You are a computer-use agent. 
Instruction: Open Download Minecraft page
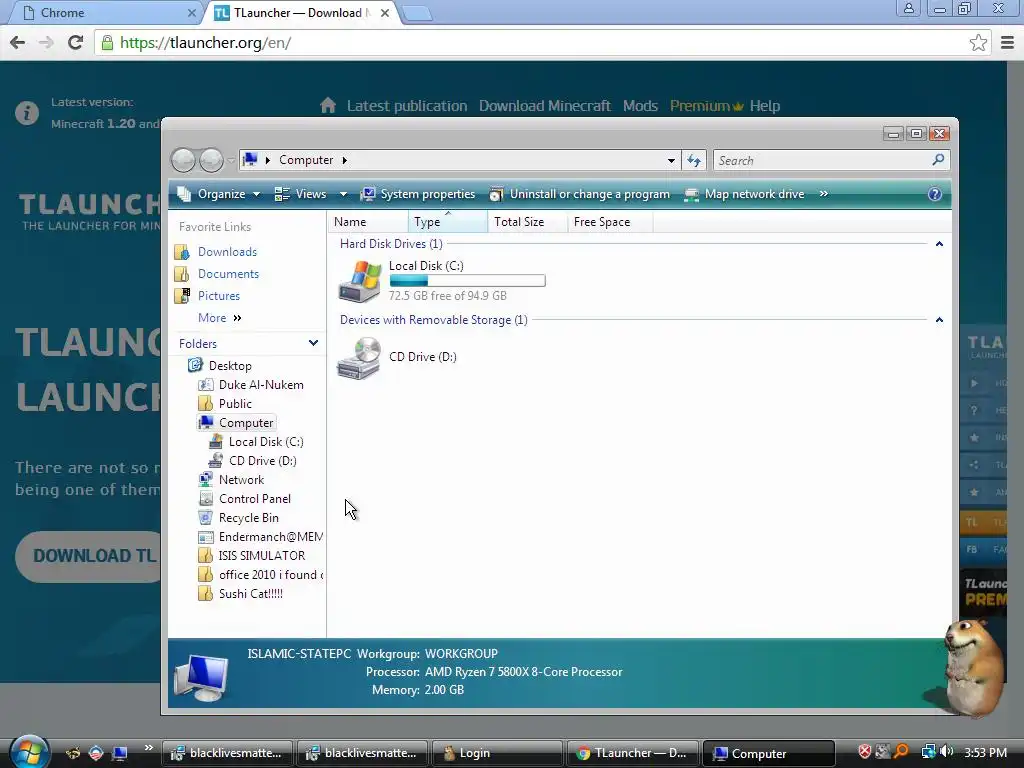point(545,106)
